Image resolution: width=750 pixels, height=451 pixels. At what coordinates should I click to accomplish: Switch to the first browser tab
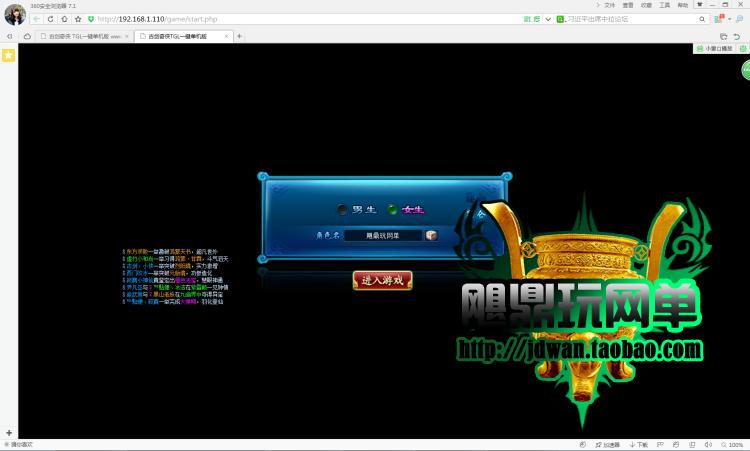(x=82, y=36)
